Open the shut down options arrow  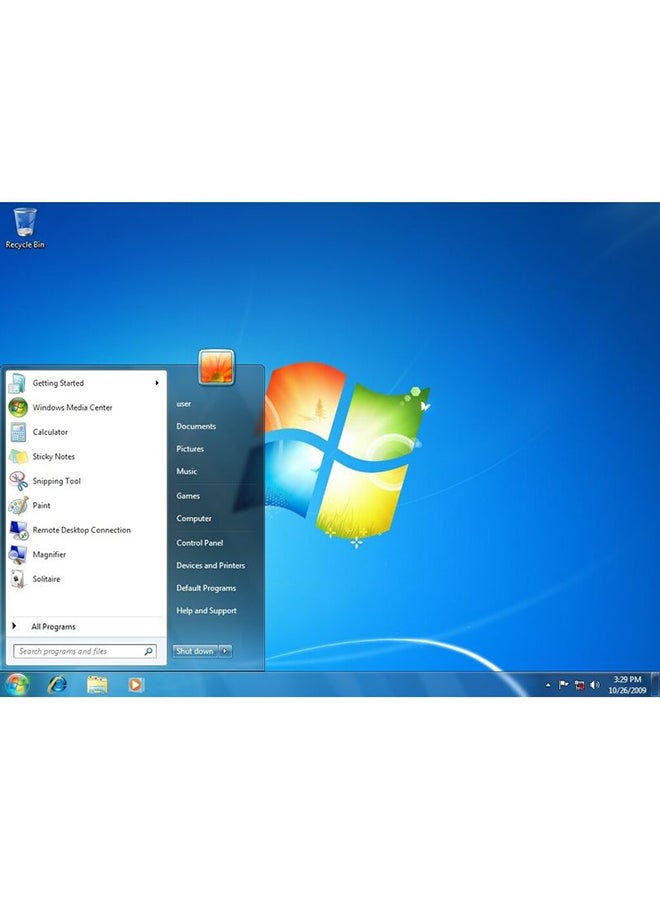point(225,651)
